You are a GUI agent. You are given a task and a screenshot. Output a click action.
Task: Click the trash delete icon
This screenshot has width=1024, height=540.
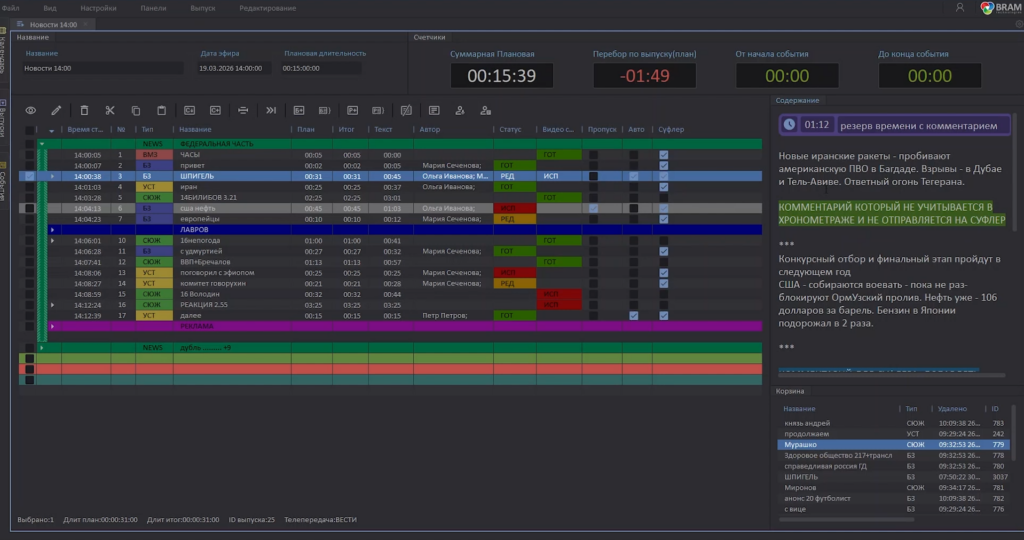click(84, 110)
